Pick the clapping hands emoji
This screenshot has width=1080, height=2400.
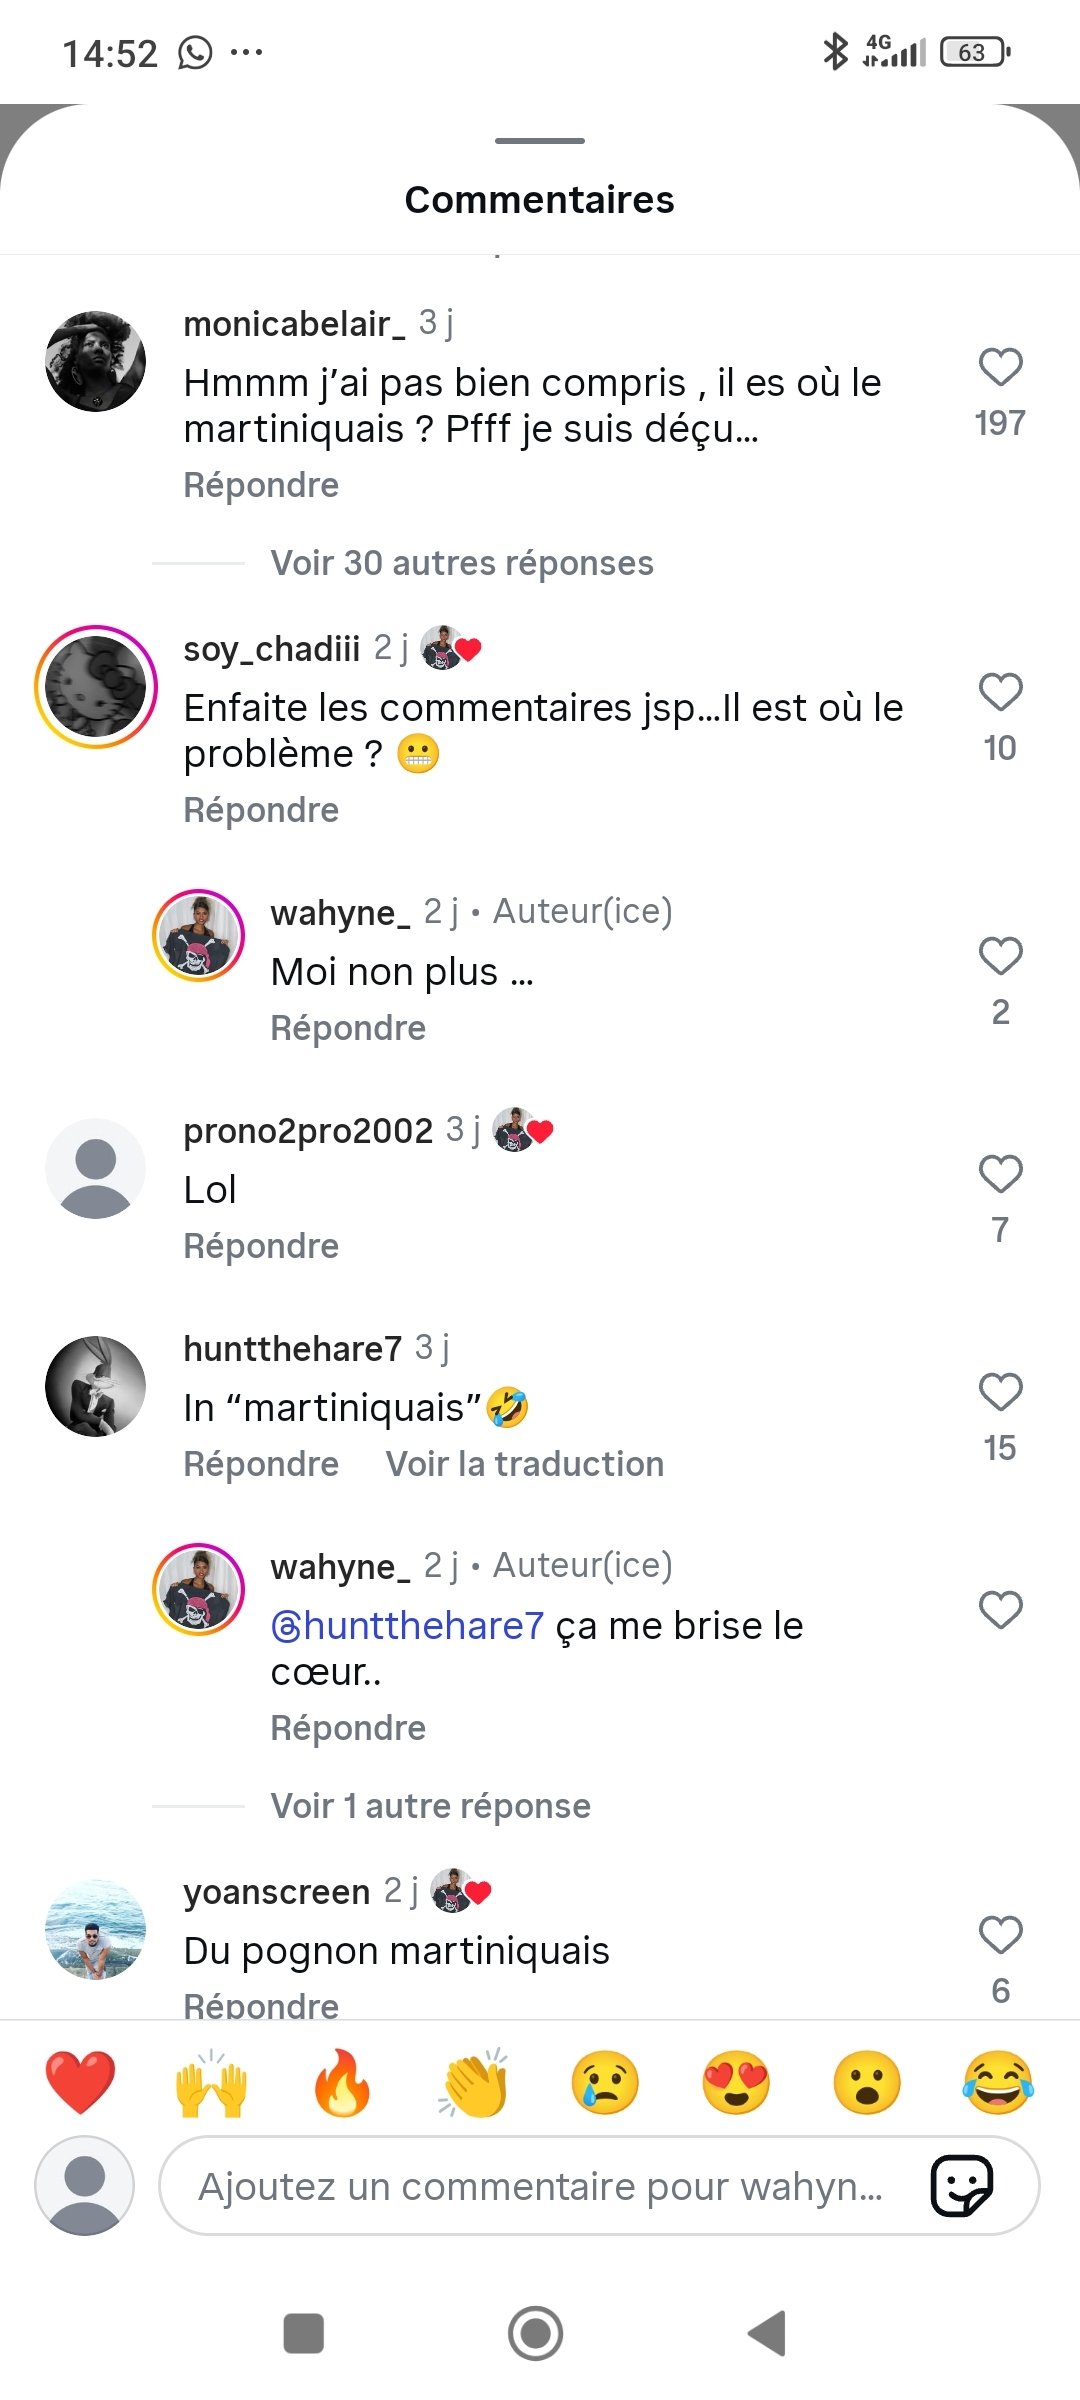(473, 2084)
